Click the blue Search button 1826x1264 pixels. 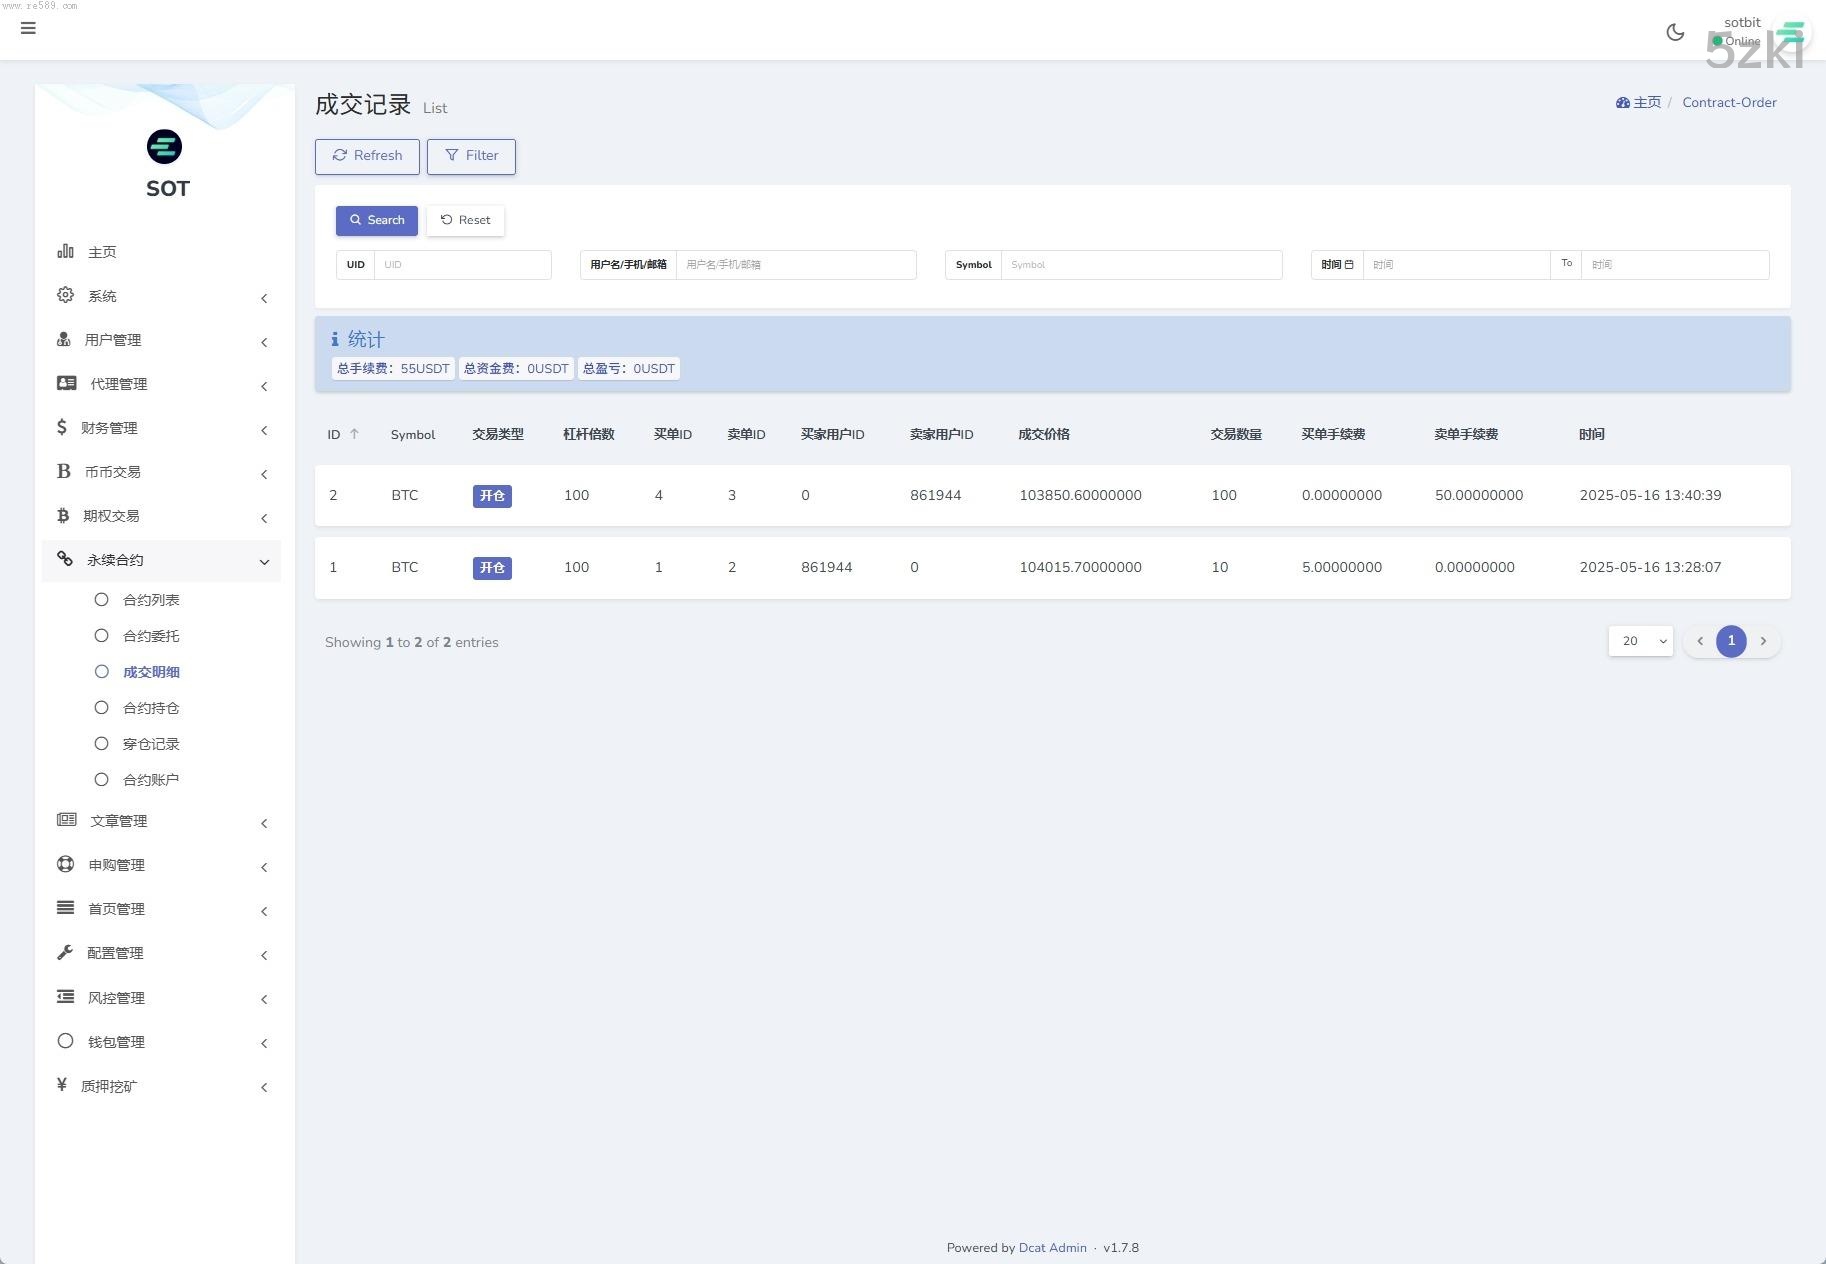[376, 220]
